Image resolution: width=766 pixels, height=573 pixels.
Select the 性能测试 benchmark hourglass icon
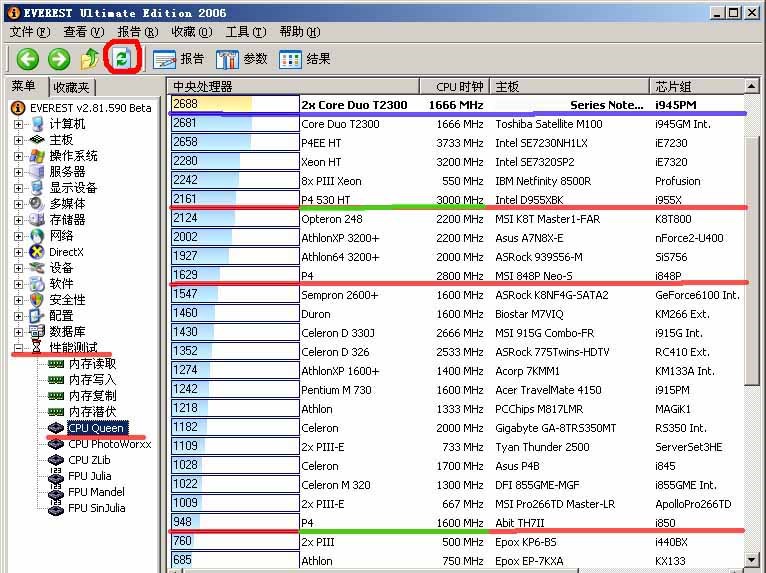pyautogui.click(x=37, y=347)
